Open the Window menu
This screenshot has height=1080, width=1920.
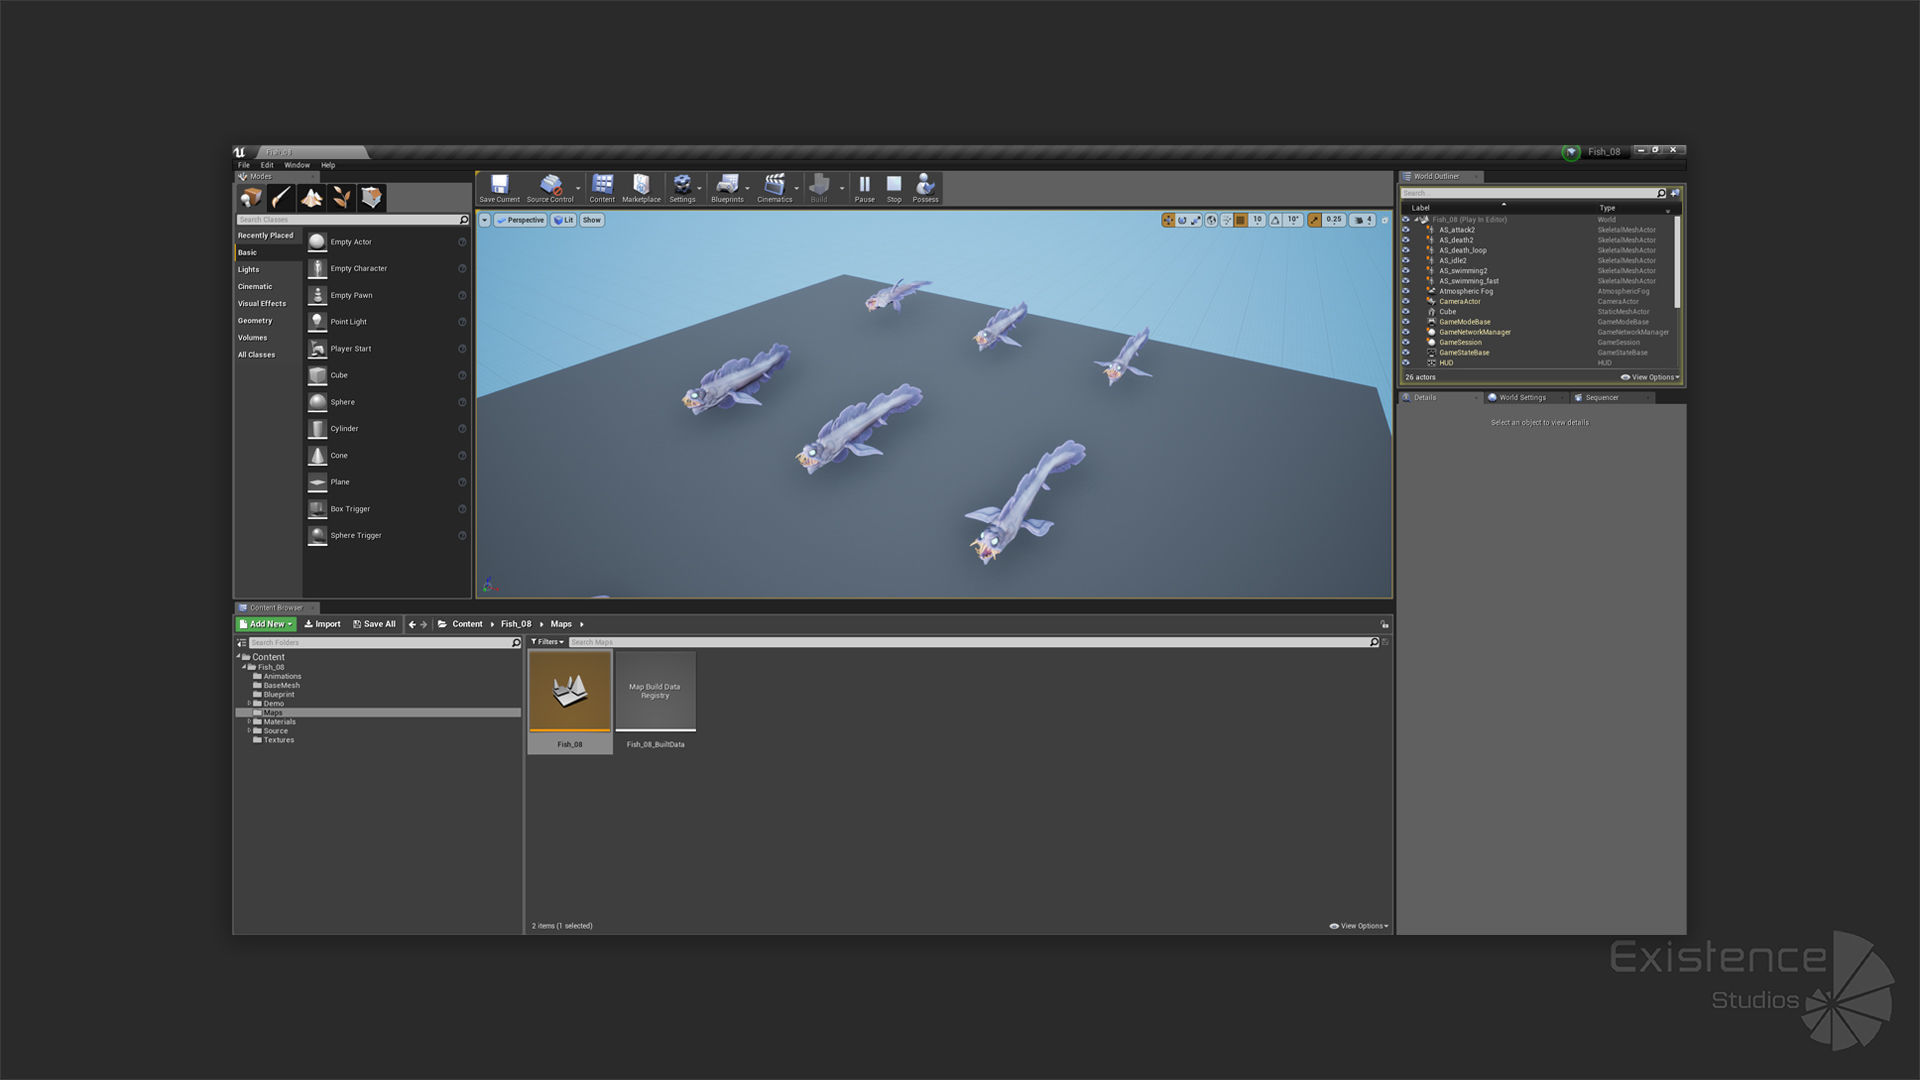pyautogui.click(x=297, y=165)
